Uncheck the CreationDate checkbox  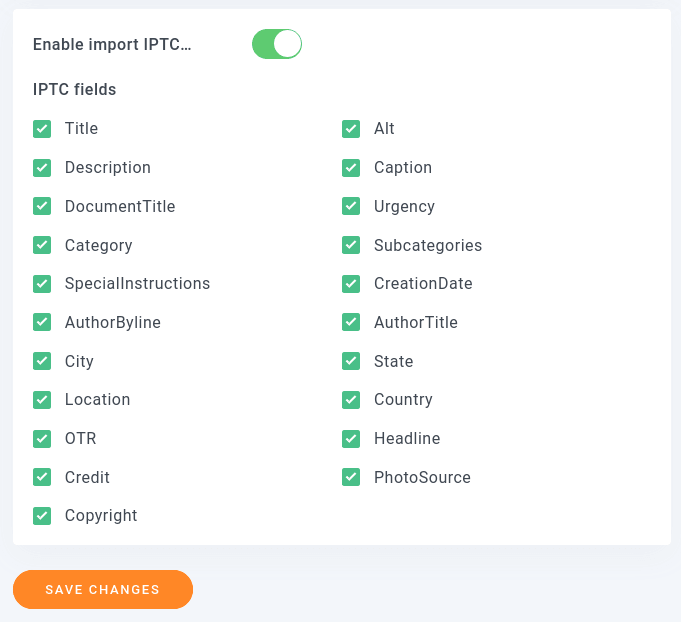(x=351, y=284)
